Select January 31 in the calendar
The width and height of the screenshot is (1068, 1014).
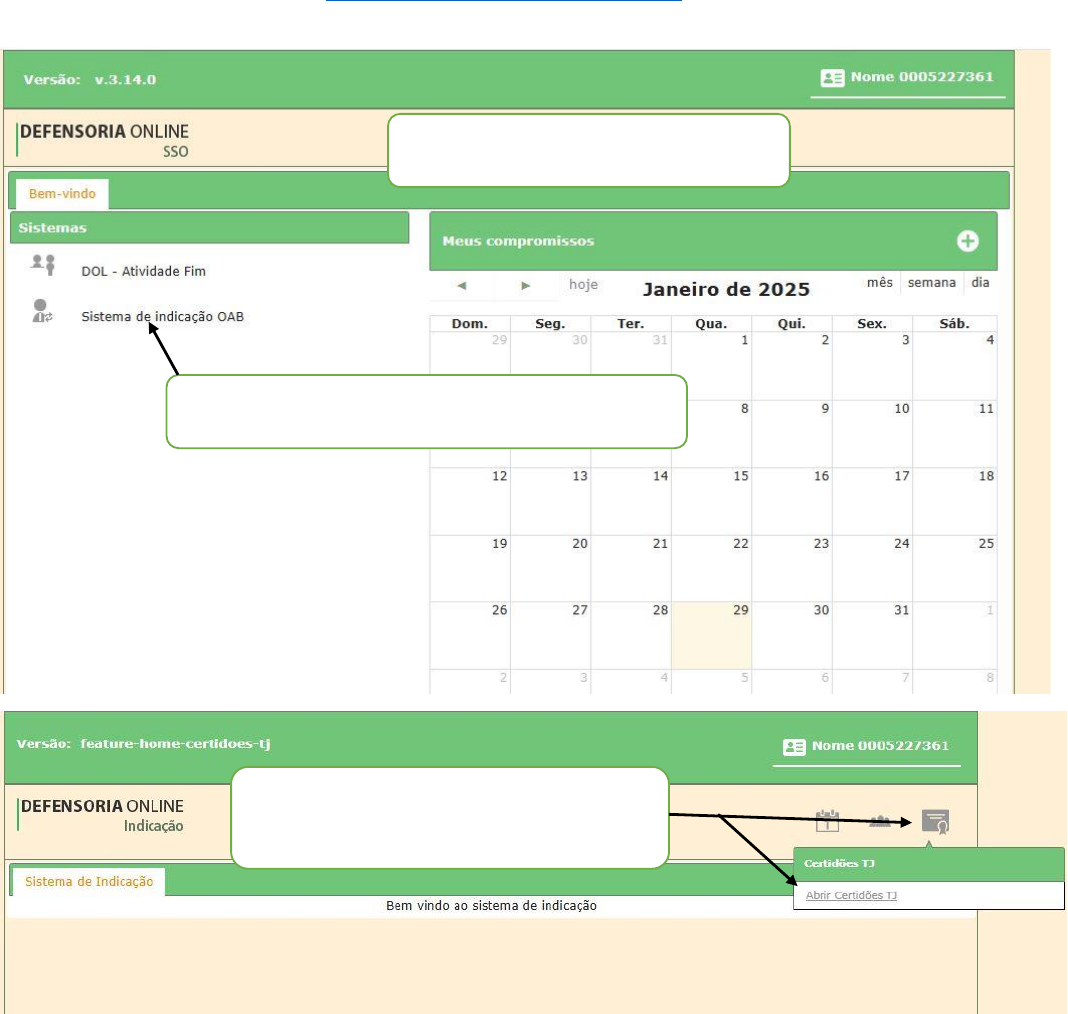(x=872, y=635)
